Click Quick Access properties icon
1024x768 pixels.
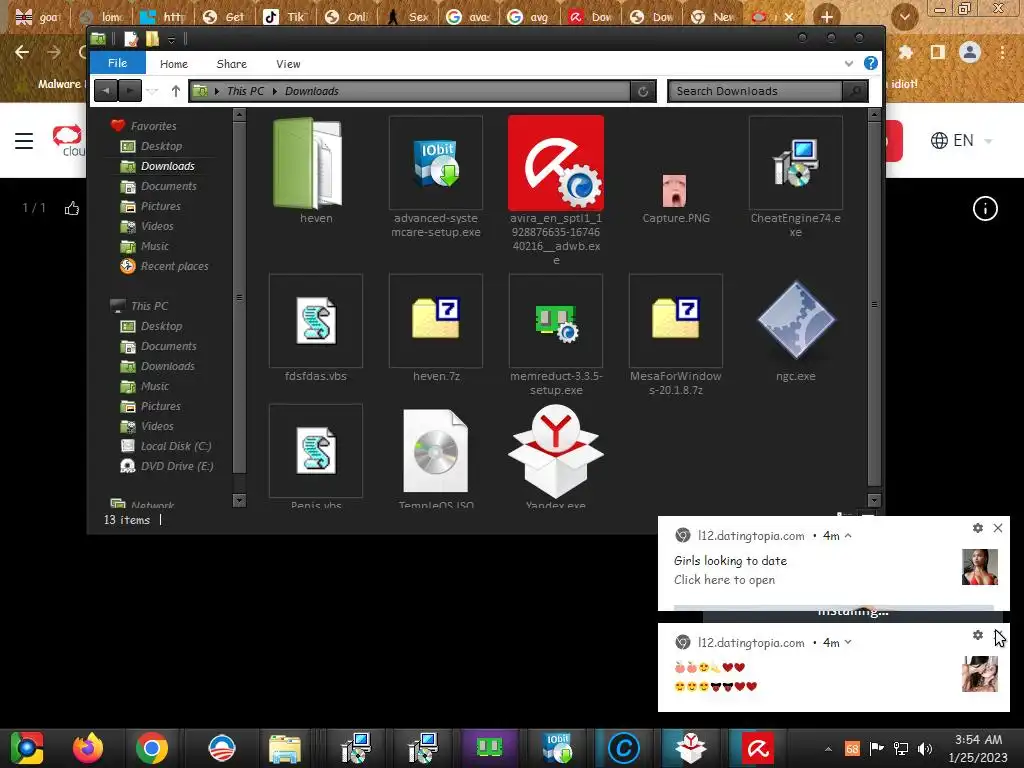click(x=131, y=39)
